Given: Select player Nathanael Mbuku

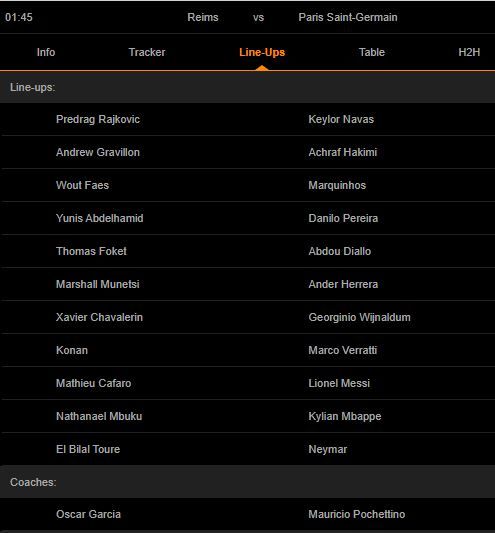Looking at the screenshot, I should click(99, 416).
